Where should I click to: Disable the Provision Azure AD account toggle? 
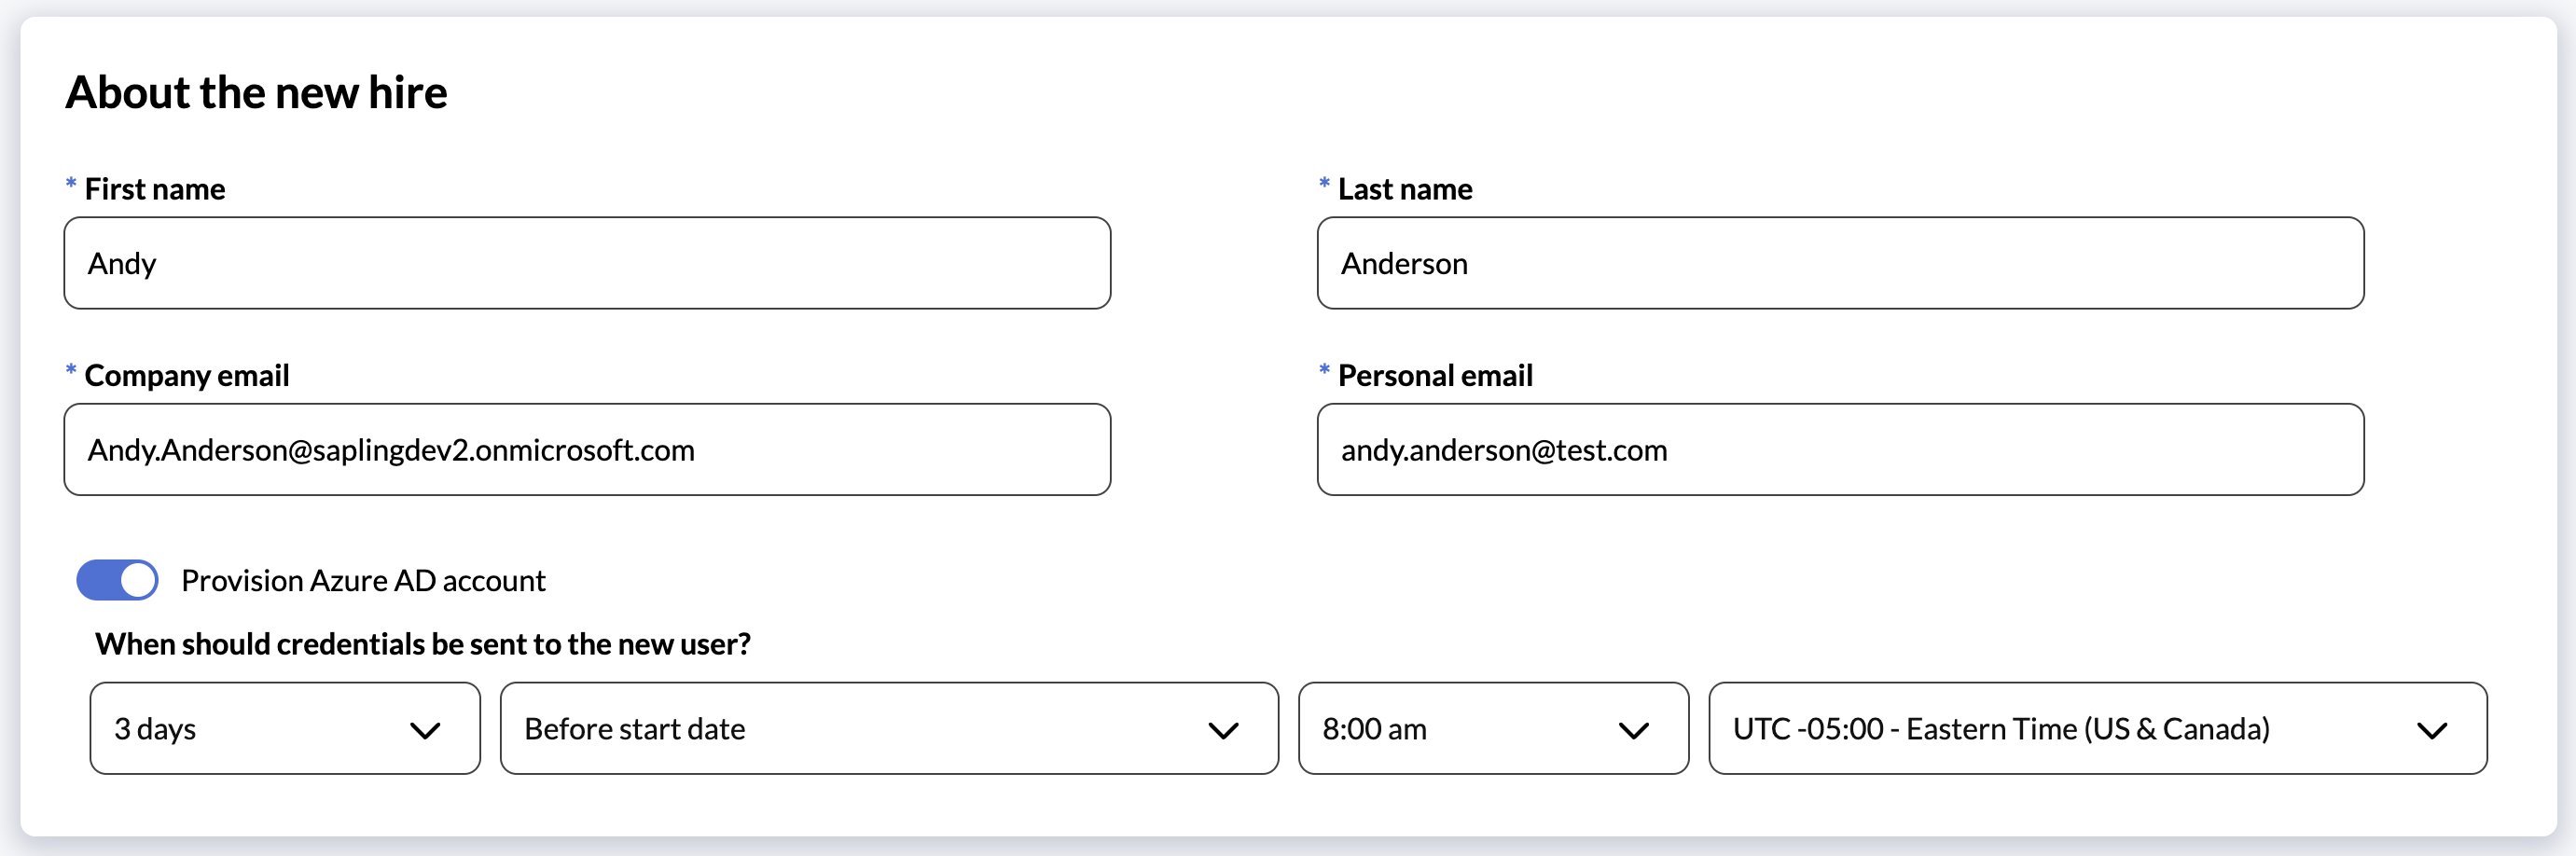click(117, 580)
